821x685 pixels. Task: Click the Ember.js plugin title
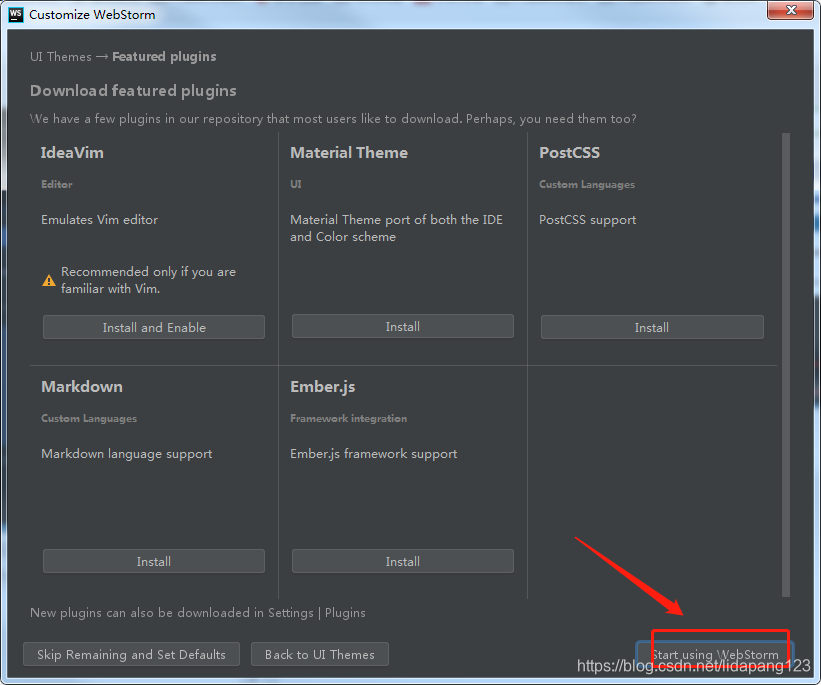[x=323, y=387]
